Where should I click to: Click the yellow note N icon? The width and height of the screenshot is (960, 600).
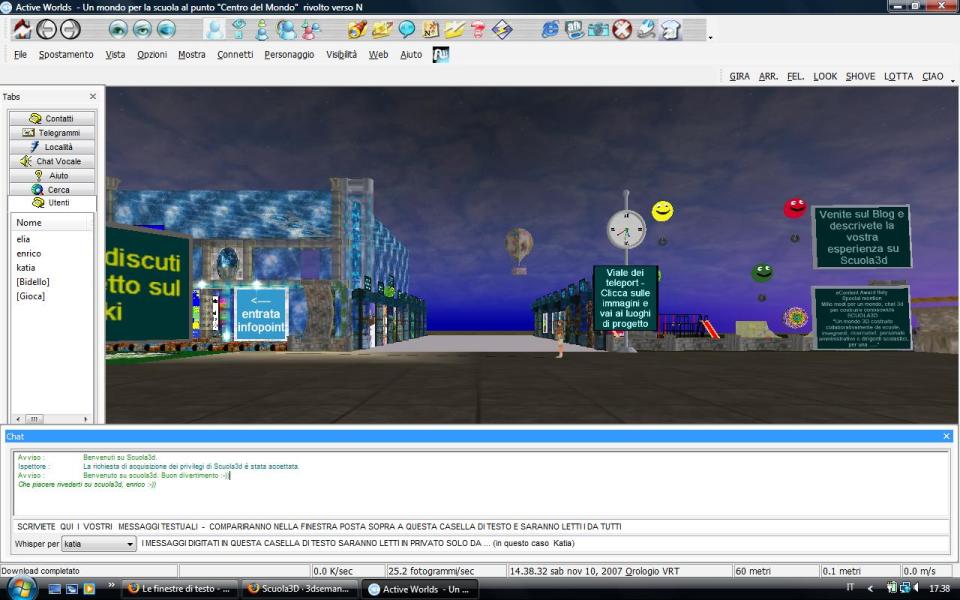coord(430,29)
